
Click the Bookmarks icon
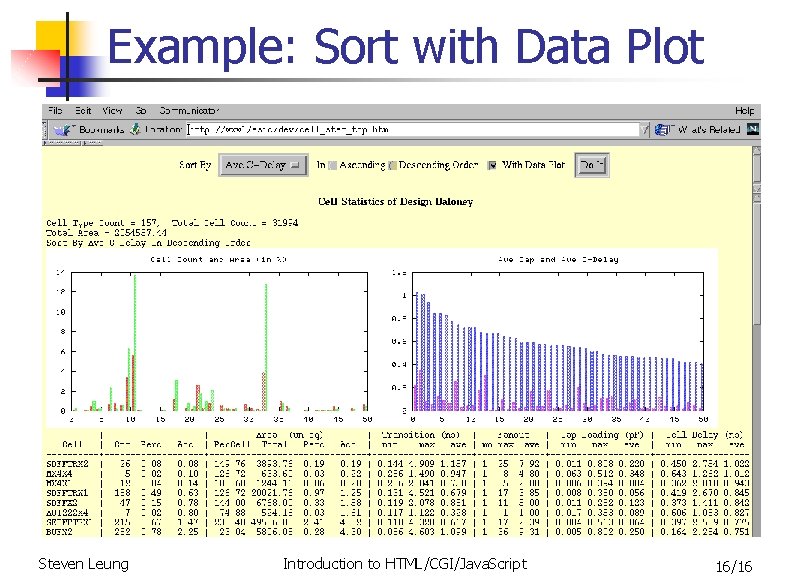tap(64, 130)
